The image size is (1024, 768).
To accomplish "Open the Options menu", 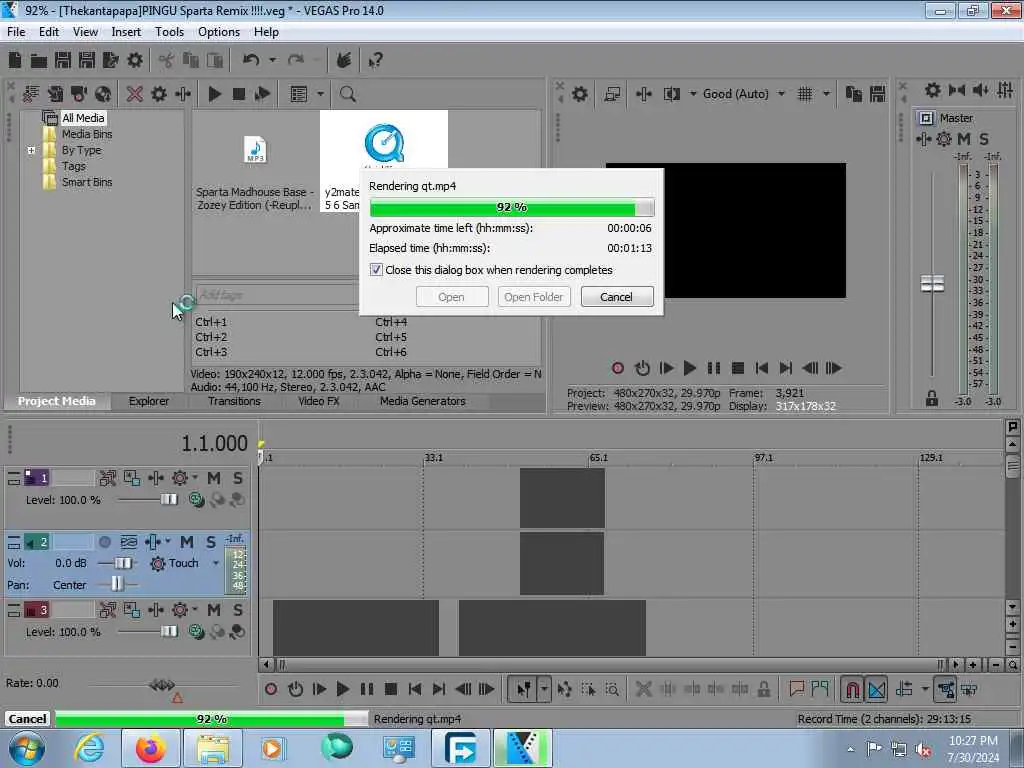I will tap(219, 32).
